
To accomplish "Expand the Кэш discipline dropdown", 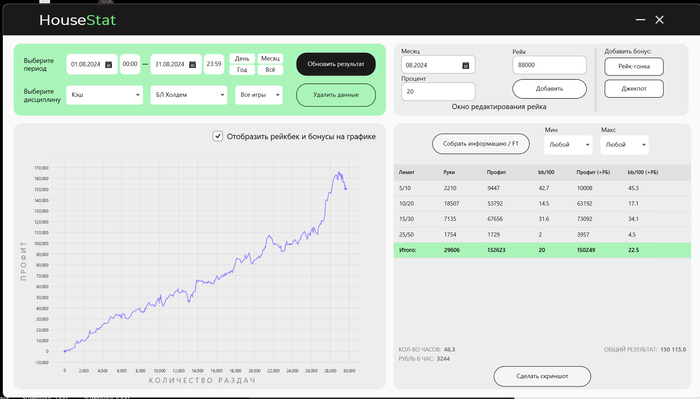I will (104, 95).
